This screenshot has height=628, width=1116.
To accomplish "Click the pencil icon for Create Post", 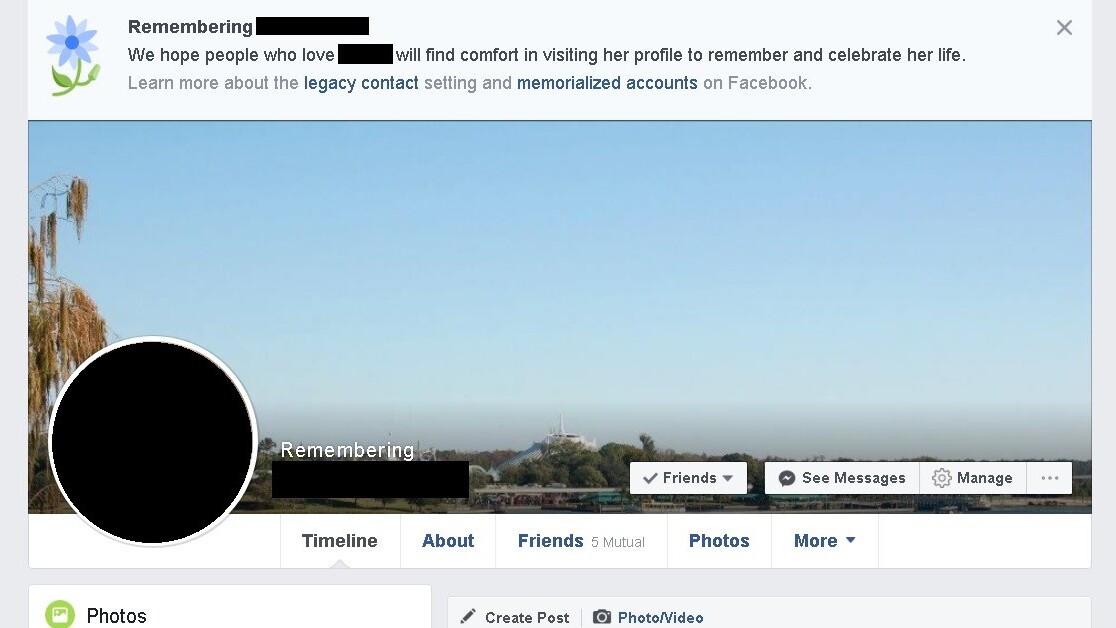I will click(x=468, y=617).
